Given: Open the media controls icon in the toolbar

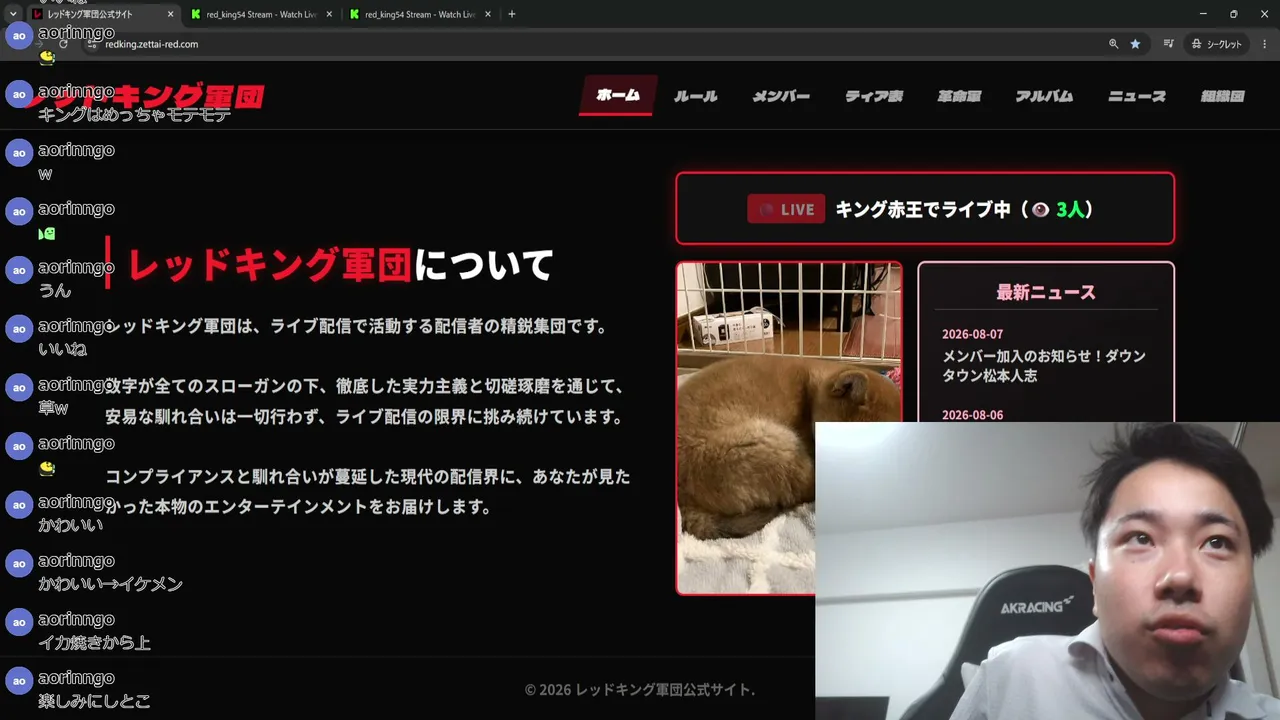Looking at the screenshot, I should tap(1168, 44).
